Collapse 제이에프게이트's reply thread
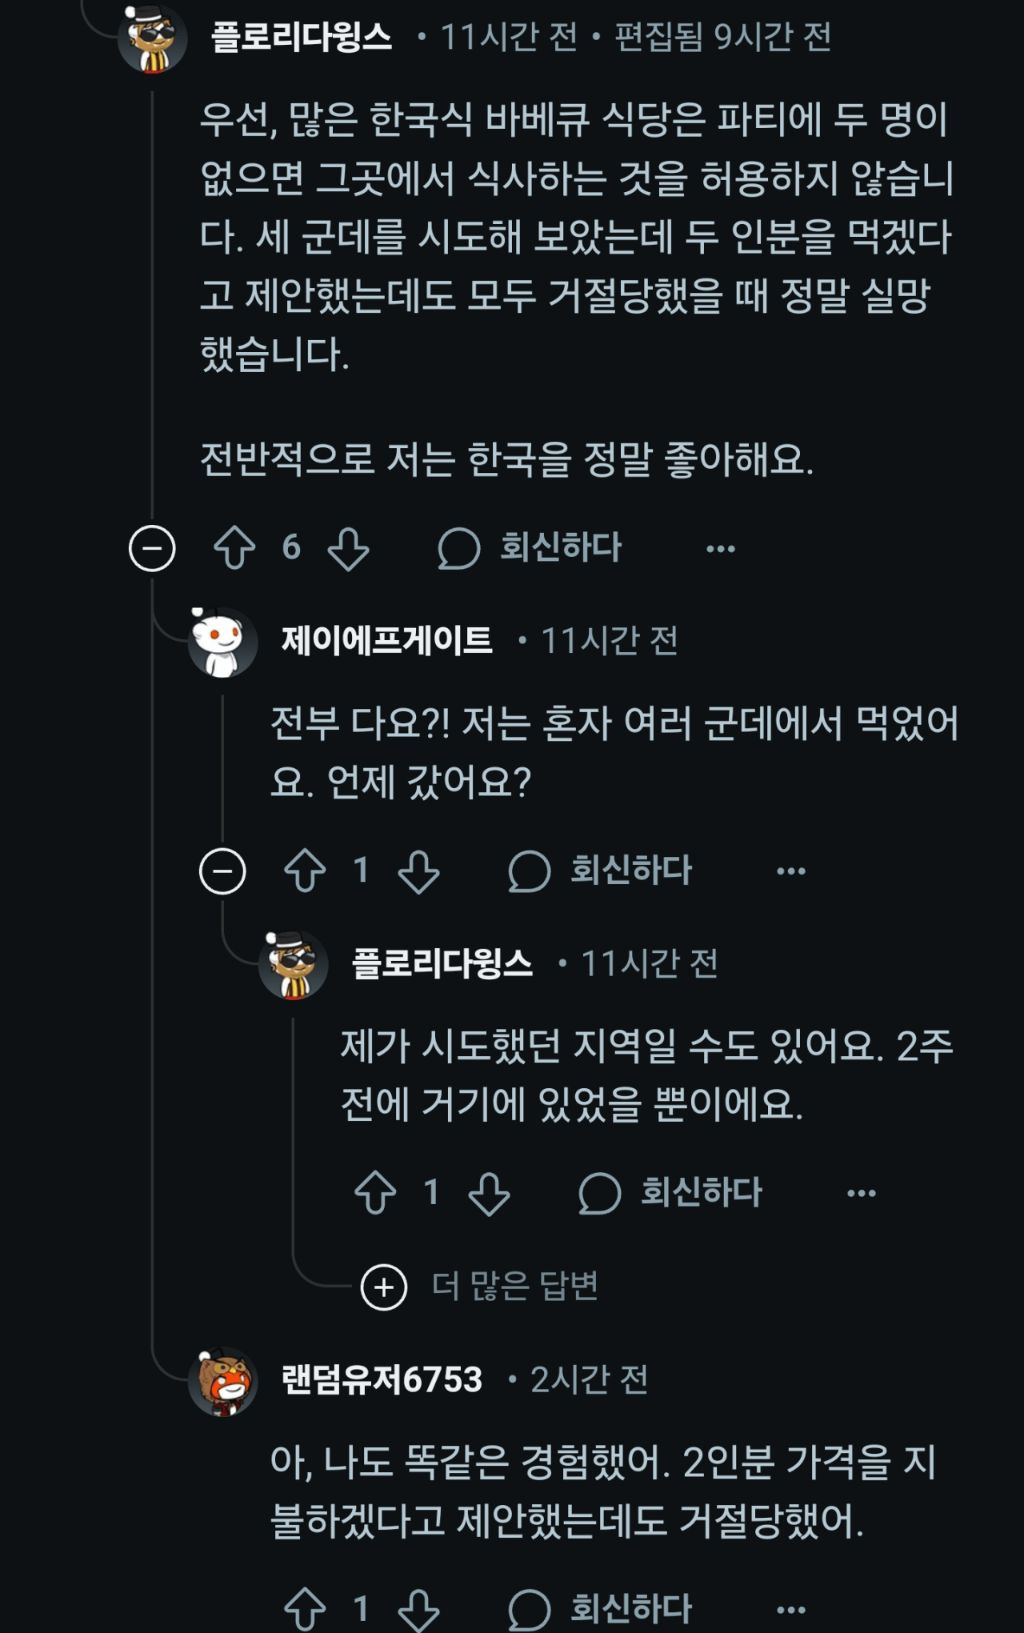The width and height of the screenshot is (1024, 1633). (225, 871)
